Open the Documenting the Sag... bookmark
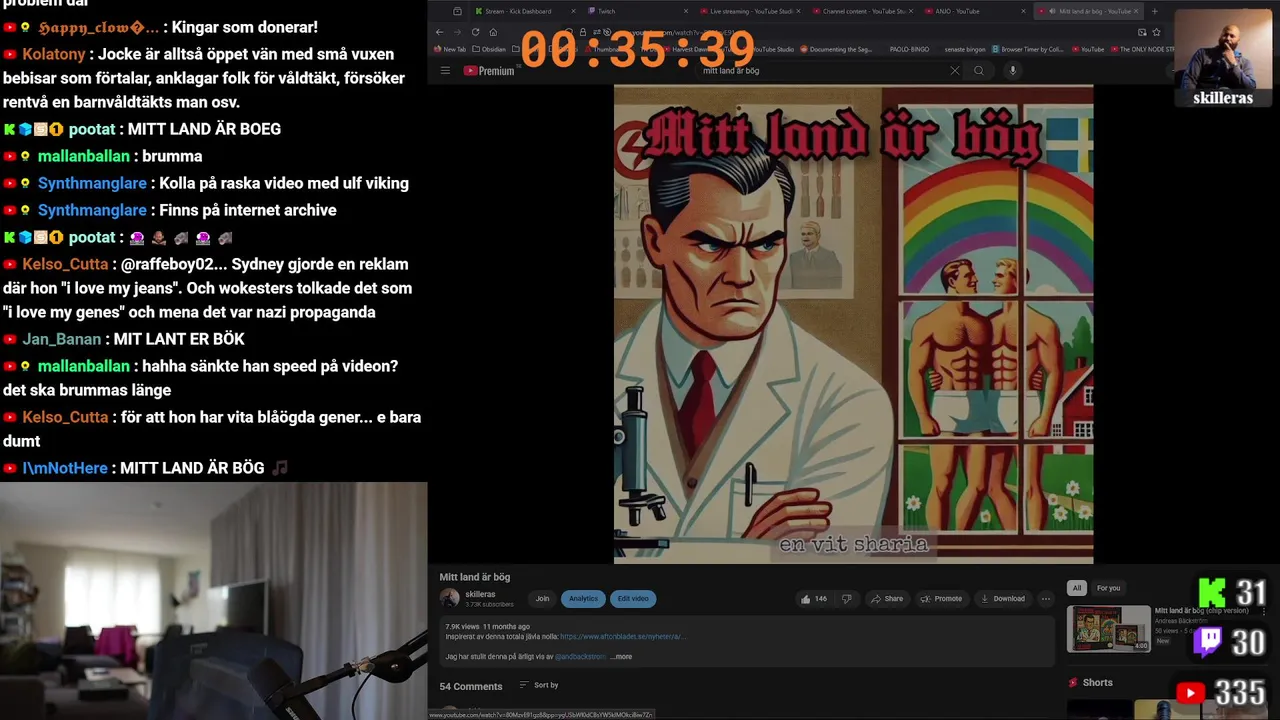Viewport: 1280px width, 720px height. tap(835, 49)
